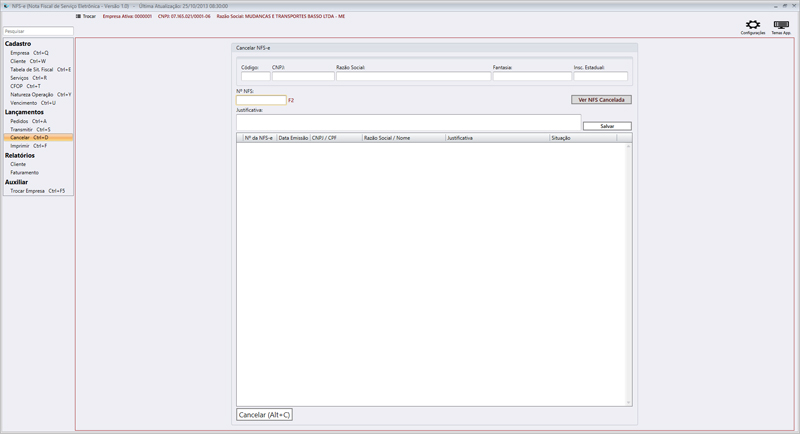Click the Empresa Ativa: 0000001 text

(x=127, y=16)
